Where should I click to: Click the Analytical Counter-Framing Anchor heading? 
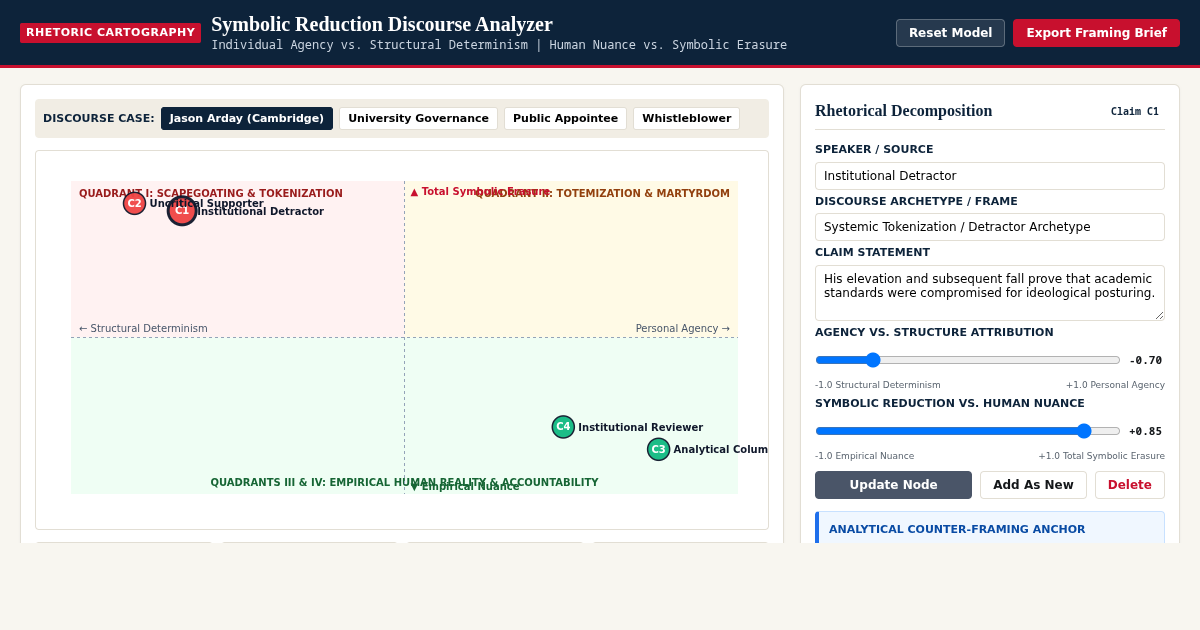[x=957, y=530]
